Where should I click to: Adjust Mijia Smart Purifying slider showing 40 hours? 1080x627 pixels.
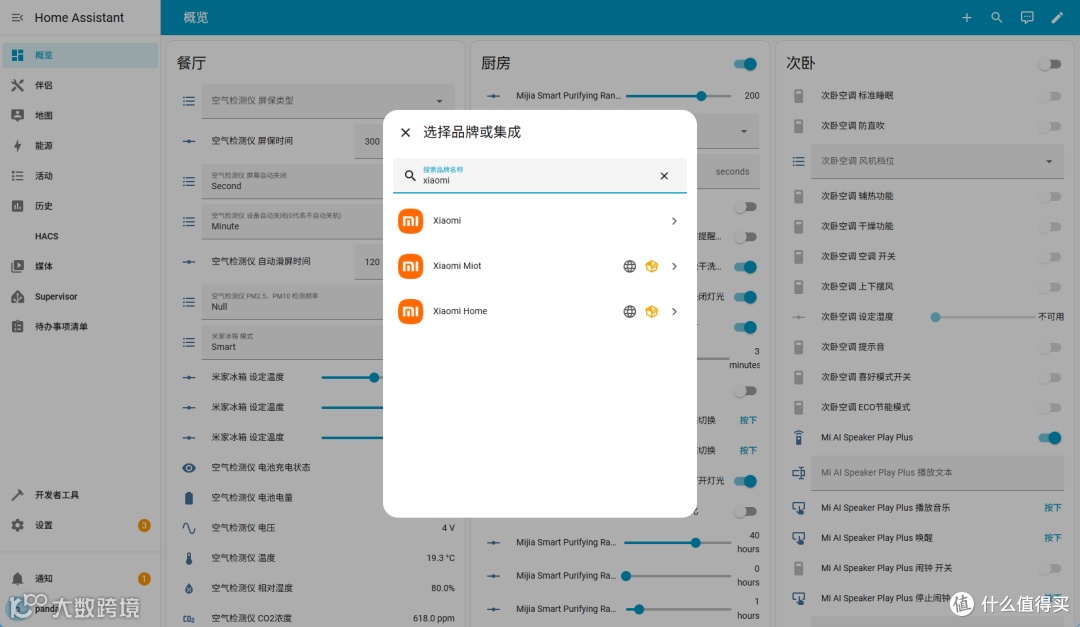coord(678,543)
